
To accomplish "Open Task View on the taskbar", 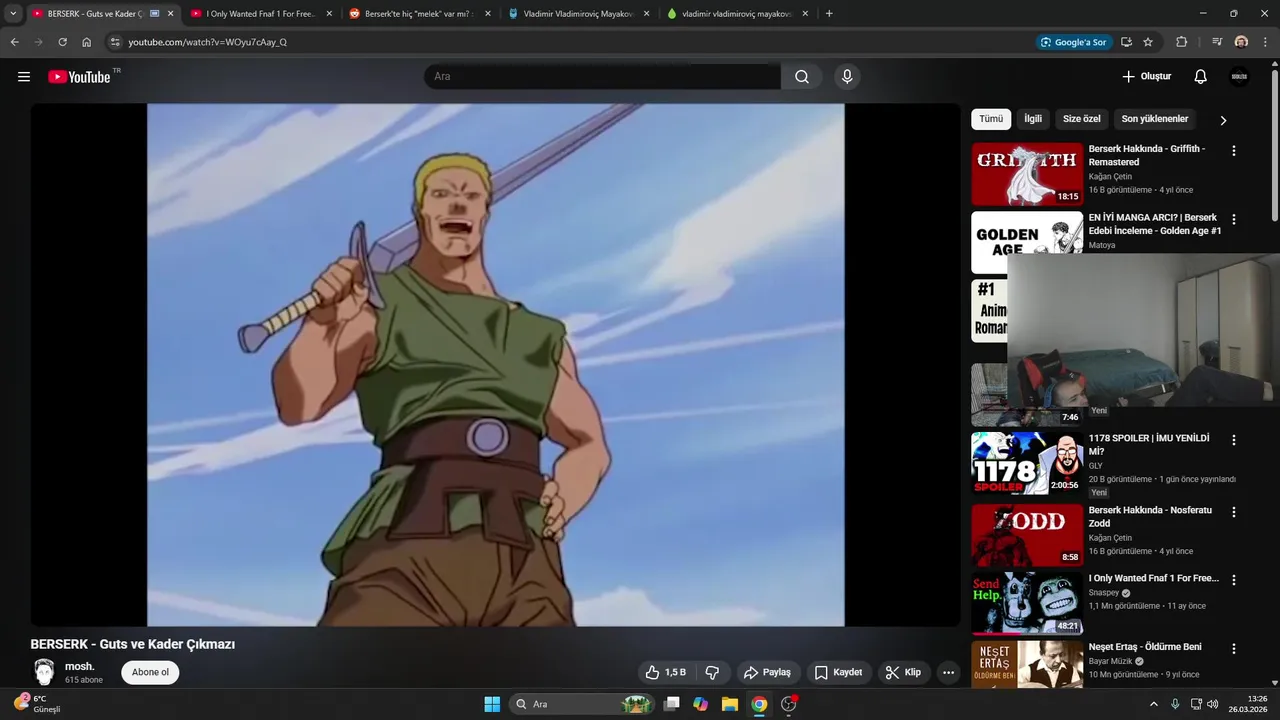I will 672,704.
